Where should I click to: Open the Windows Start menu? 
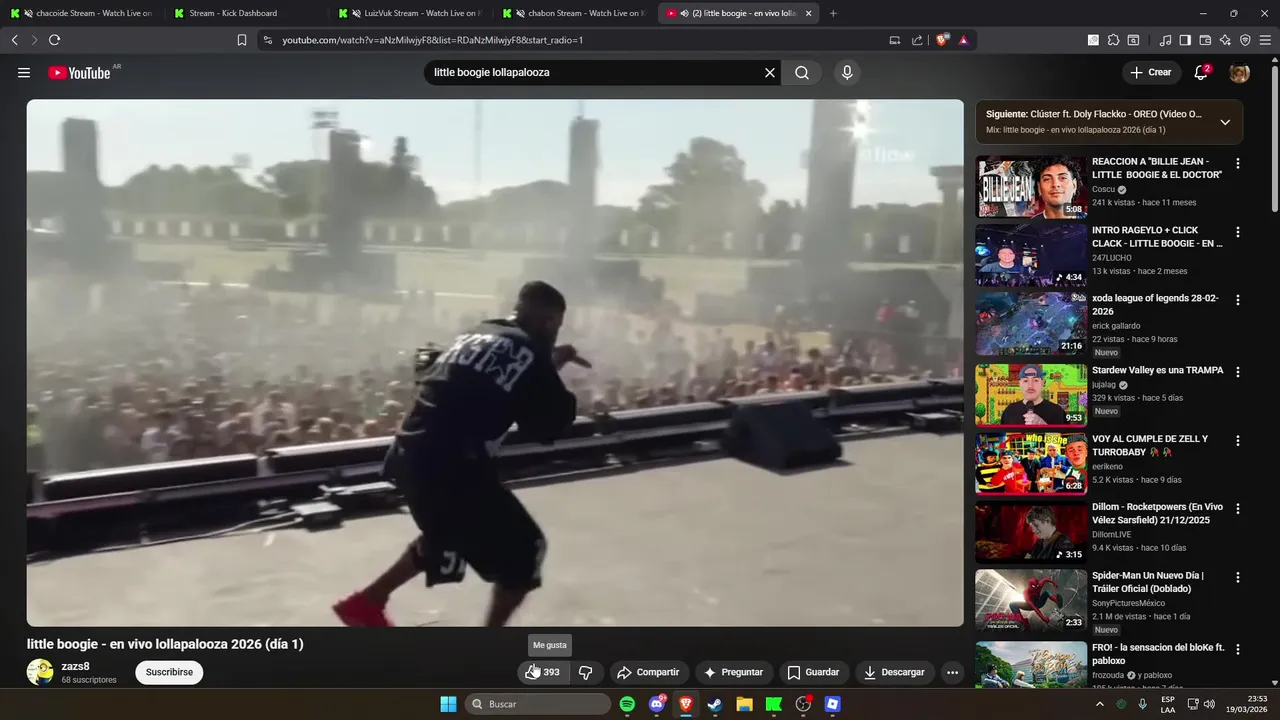(448, 704)
